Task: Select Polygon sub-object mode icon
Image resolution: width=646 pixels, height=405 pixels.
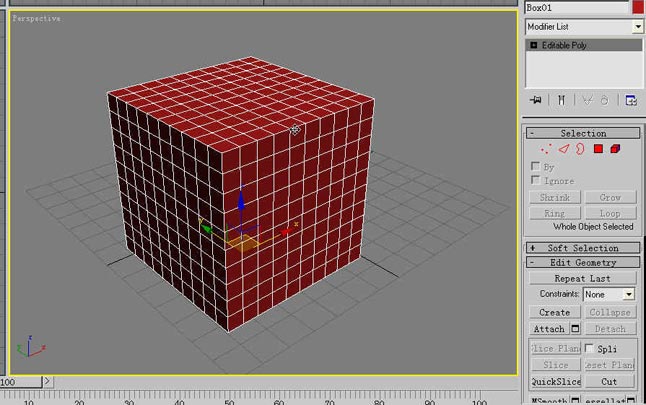Action: click(x=598, y=149)
